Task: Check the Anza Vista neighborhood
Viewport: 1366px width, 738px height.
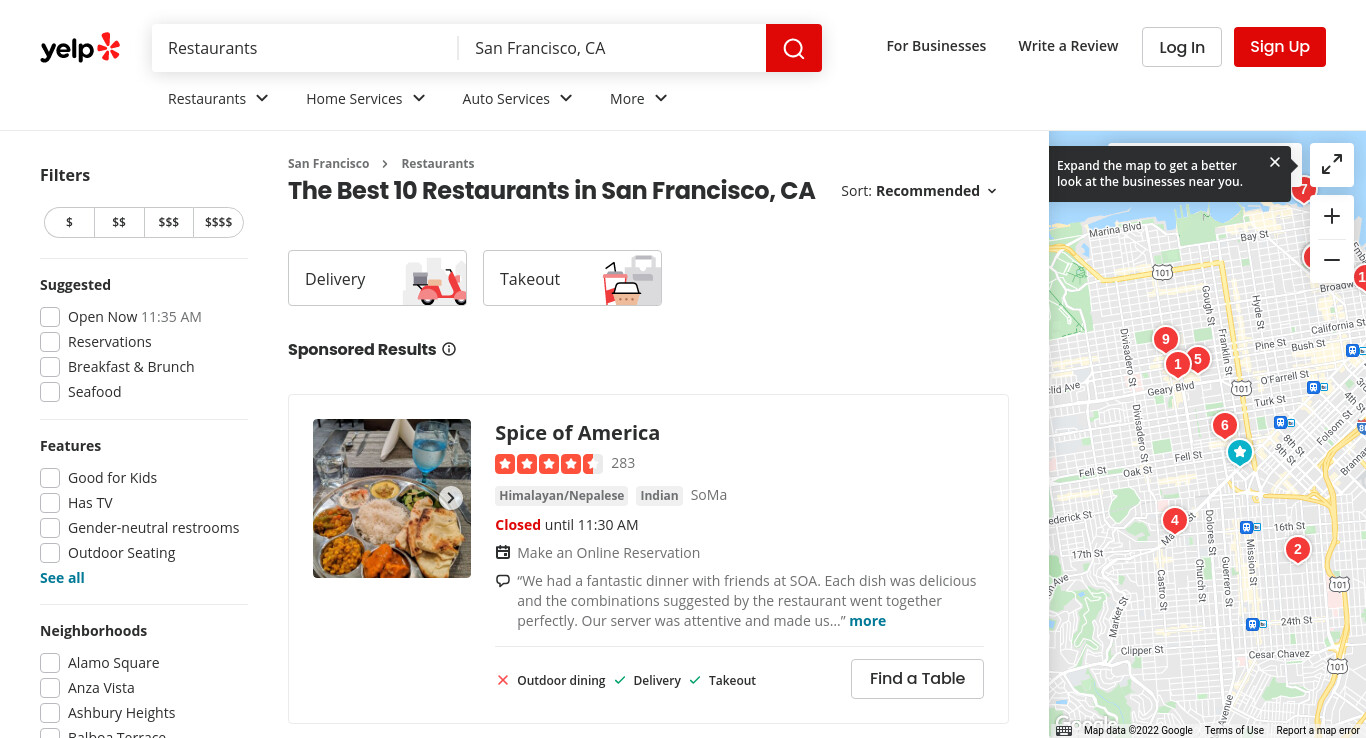Action: [x=50, y=688]
